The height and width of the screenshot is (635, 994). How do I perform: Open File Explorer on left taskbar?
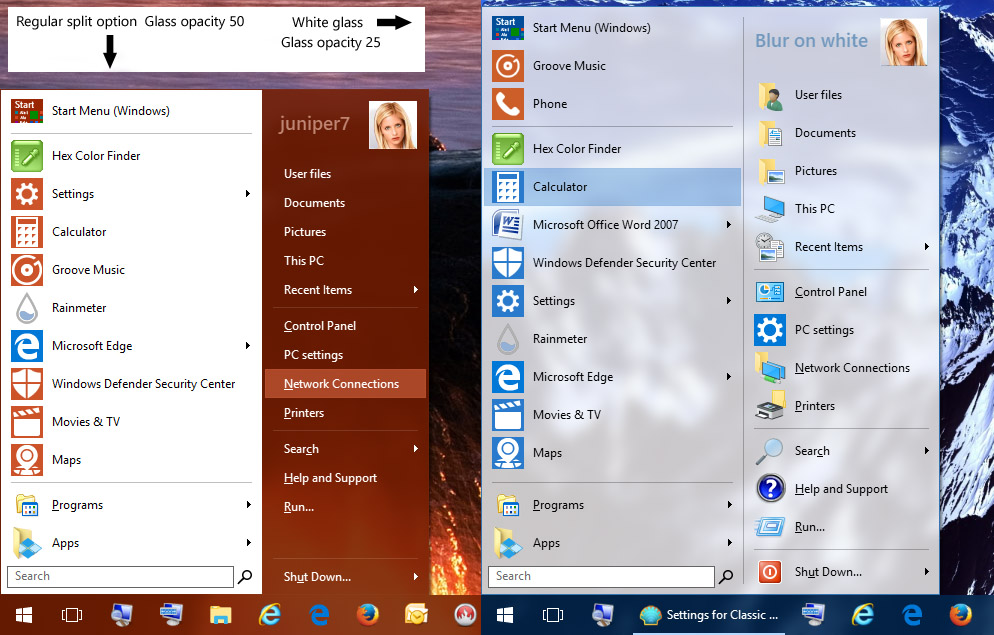pos(221,615)
